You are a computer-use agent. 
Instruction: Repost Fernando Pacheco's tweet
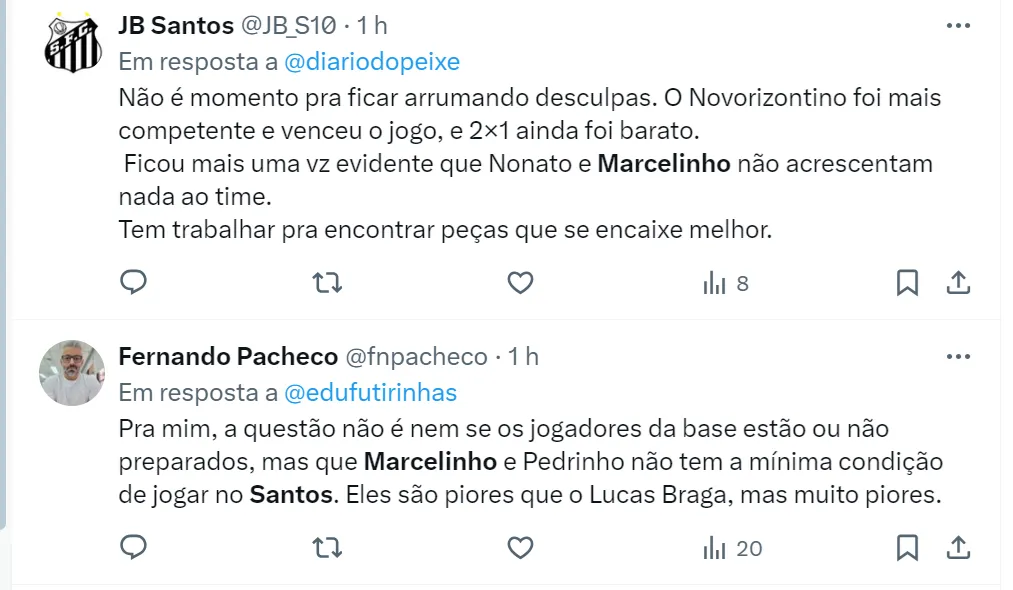327,547
